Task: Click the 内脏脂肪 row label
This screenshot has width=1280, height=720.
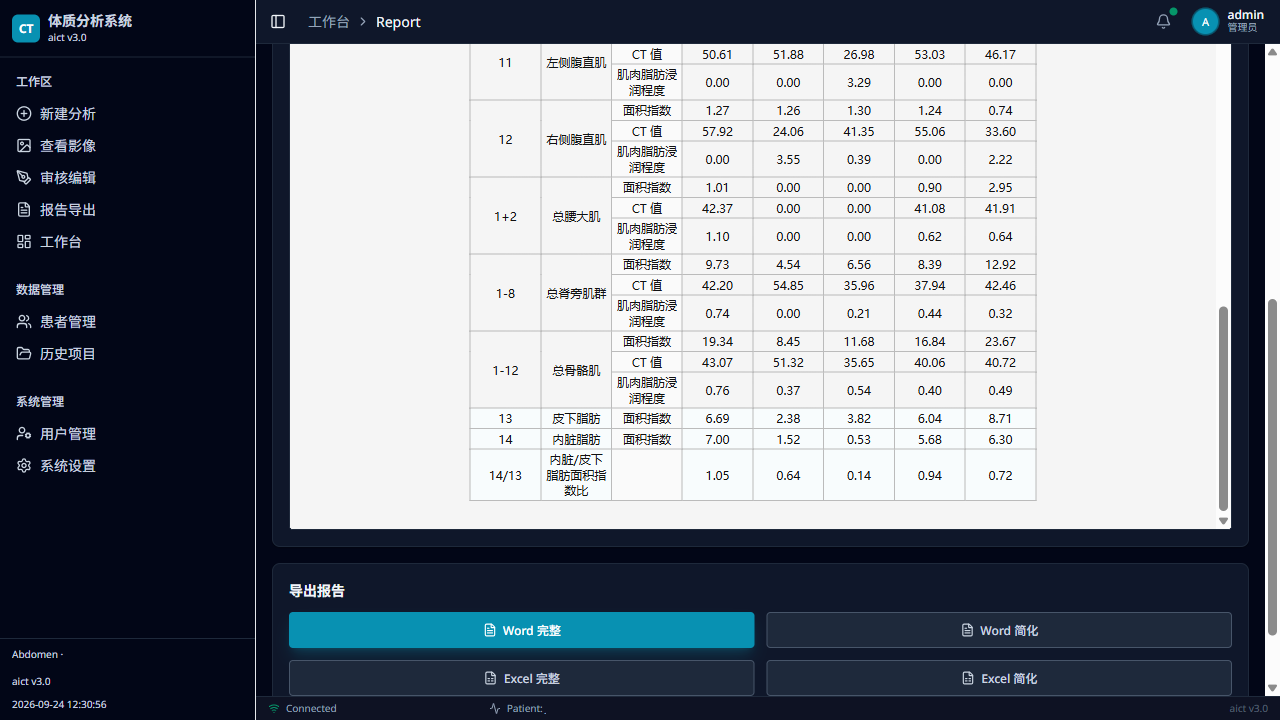Action: (x=576, y=439)
